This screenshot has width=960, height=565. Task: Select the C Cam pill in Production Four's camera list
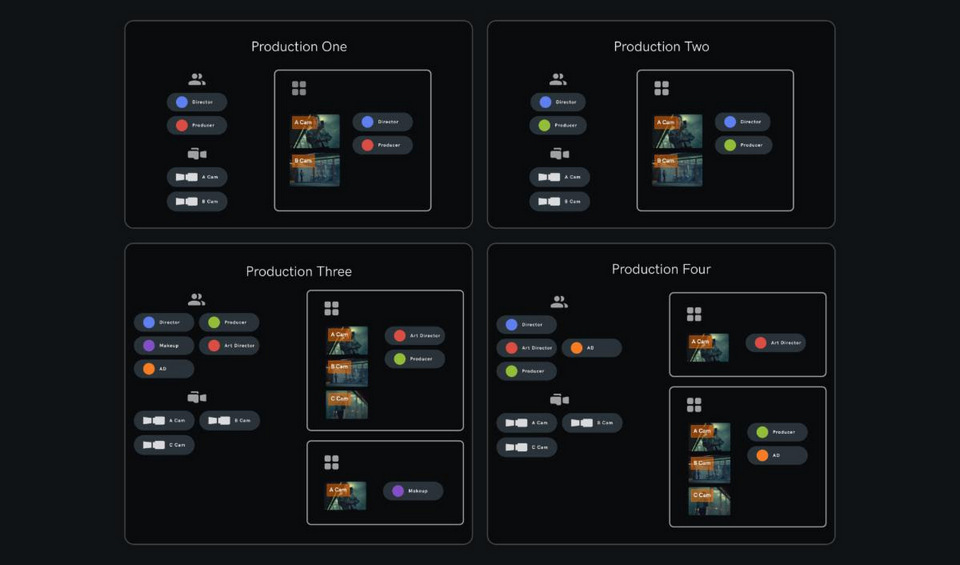526,447
